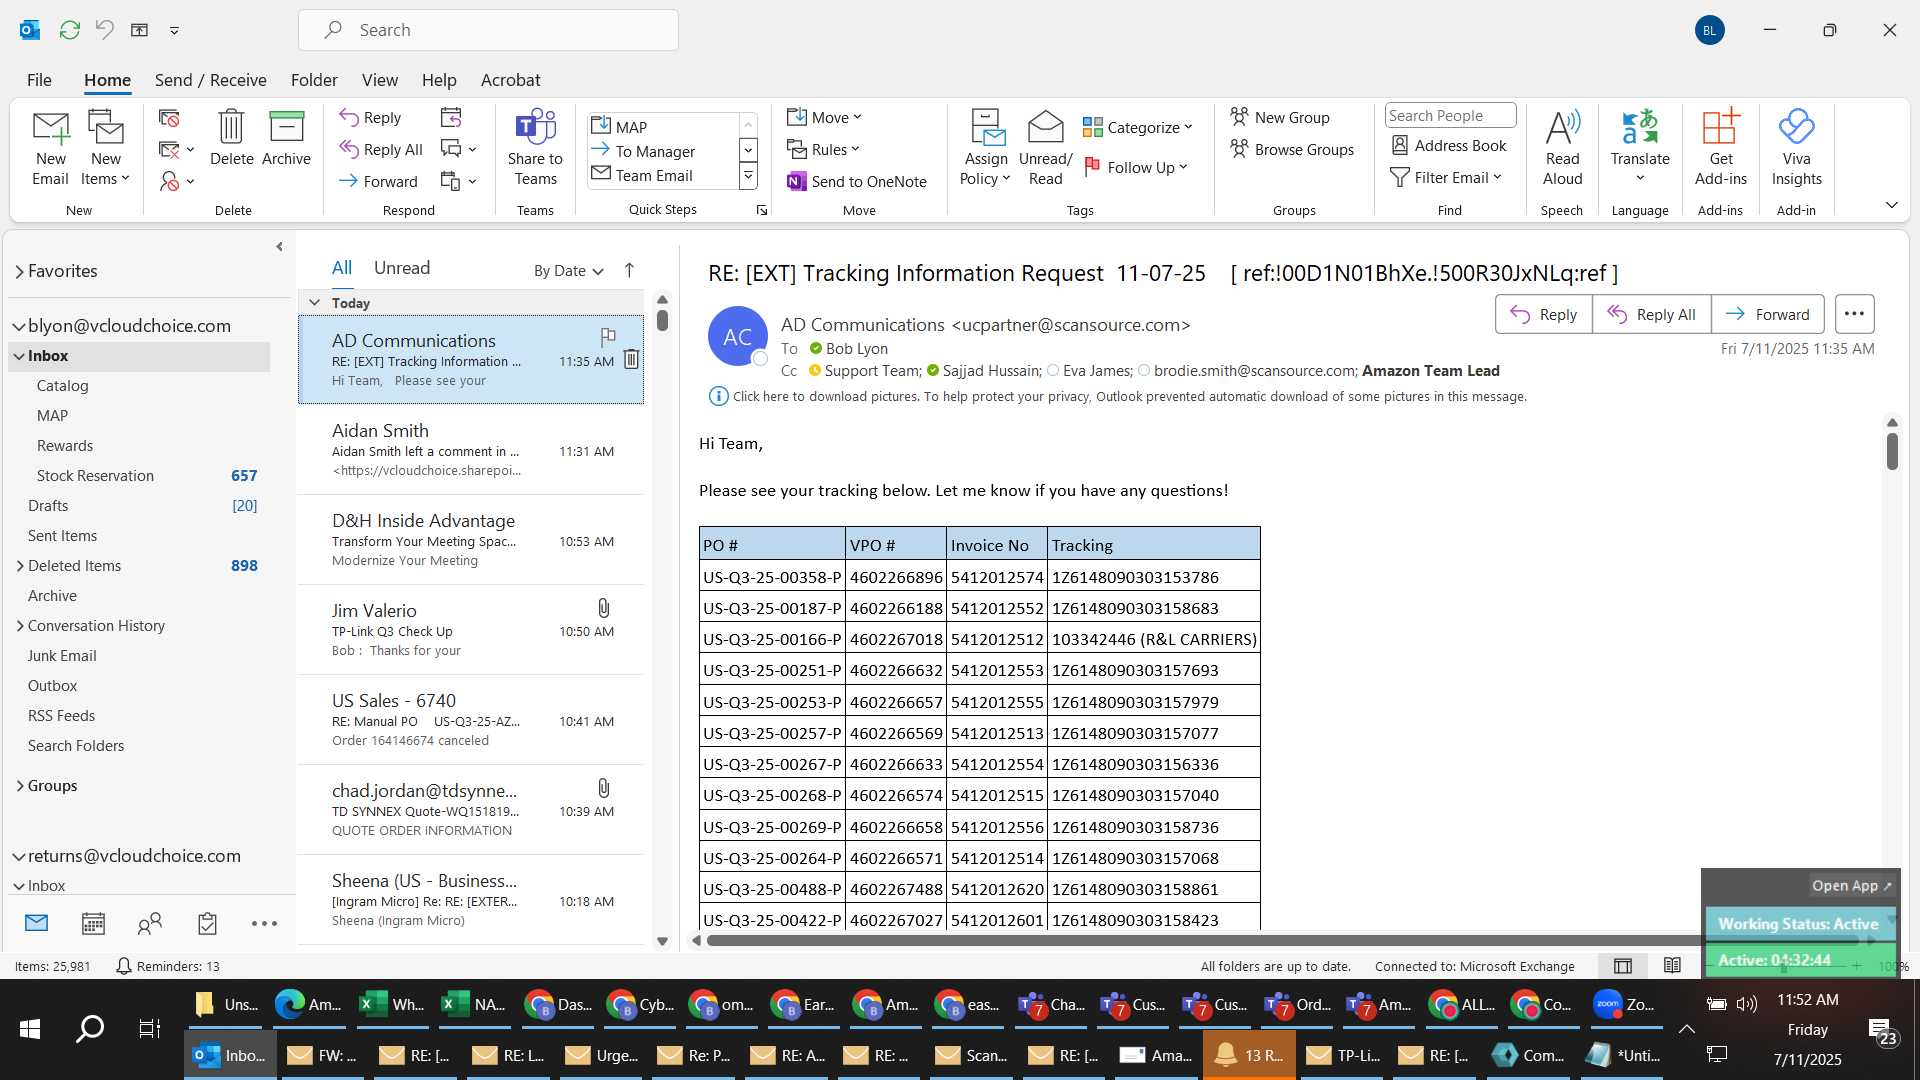Open the By Date sort dropdown
The height and width of the screenshot is (1080, 1920).
[568, 270]
